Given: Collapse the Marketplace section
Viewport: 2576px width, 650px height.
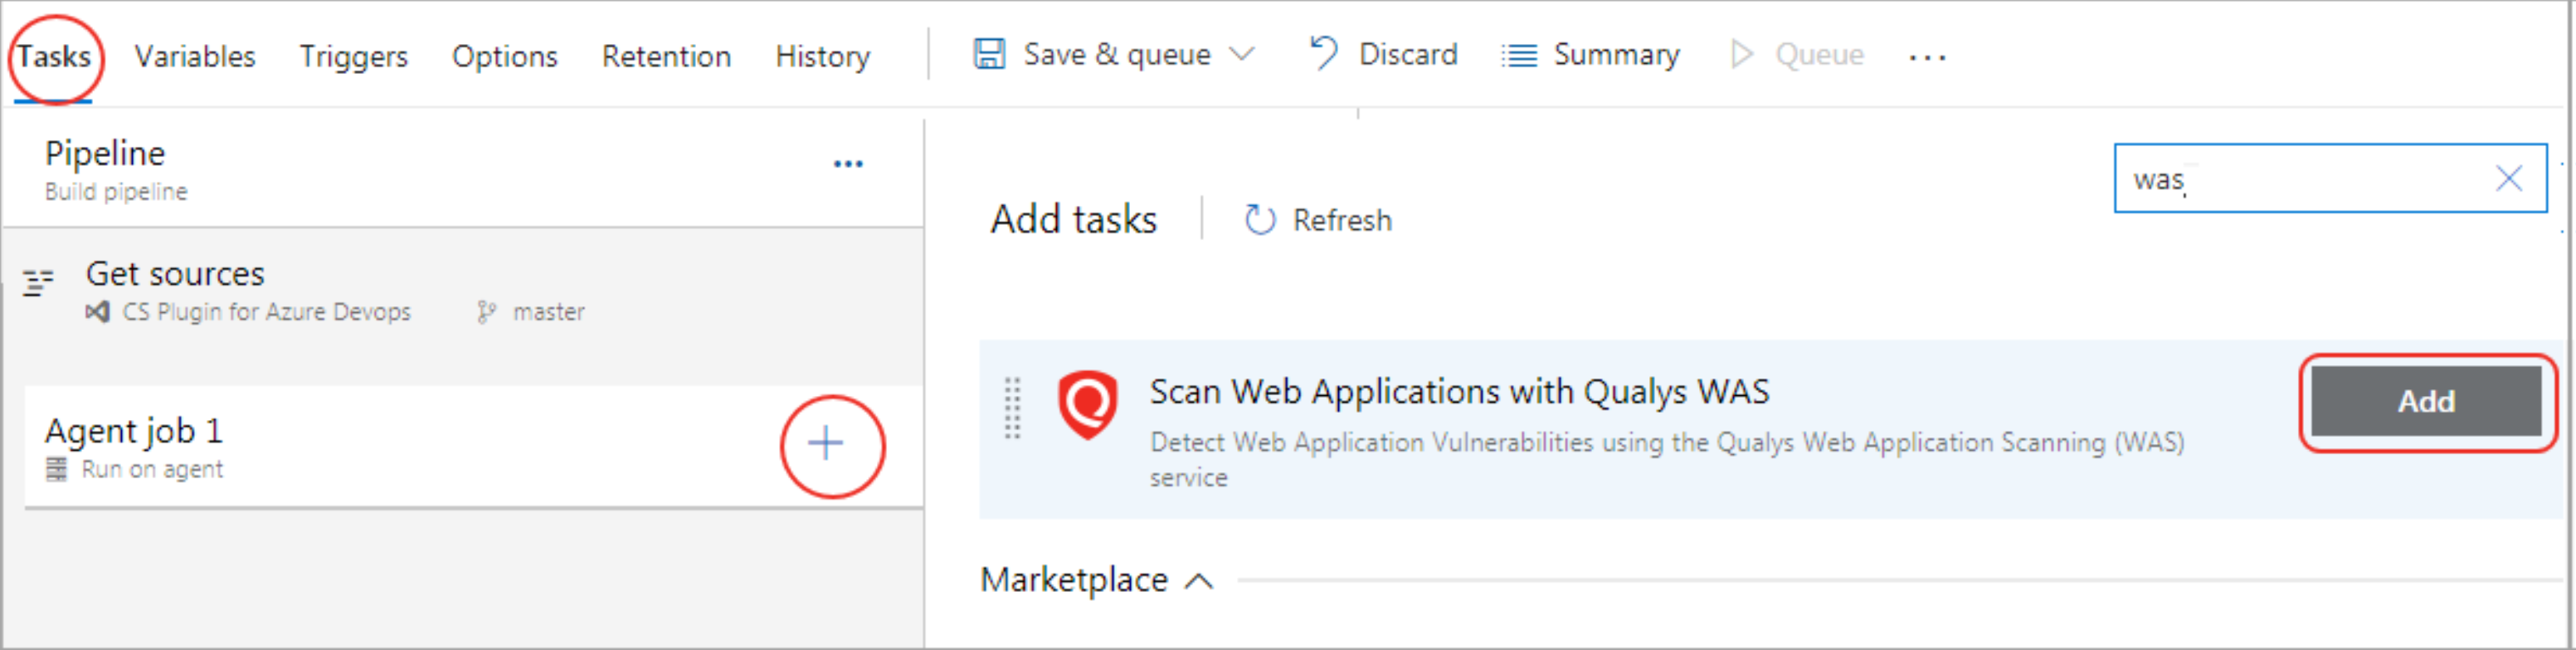Looking at the screenshot, I should tap(1198, 581).
